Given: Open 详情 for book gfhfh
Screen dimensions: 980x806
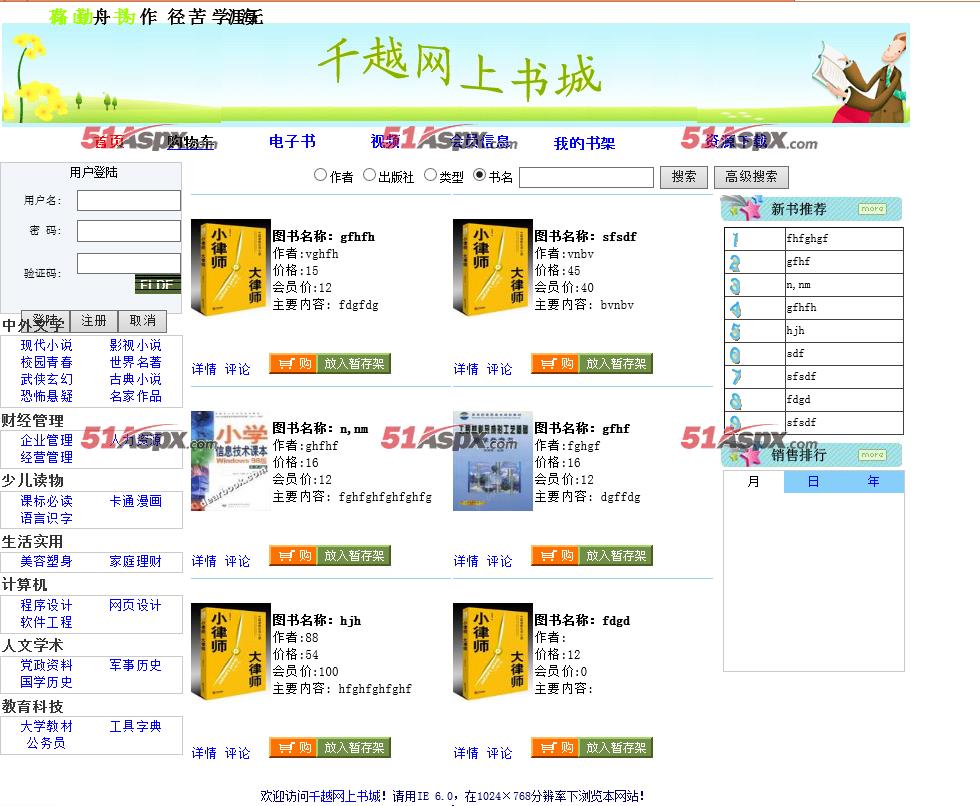Looking at the screenshot, I should [204, 369].
